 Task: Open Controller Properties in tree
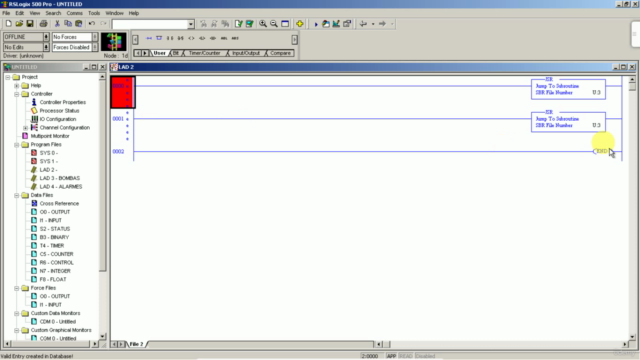pyautogui.click(x=62, y=102)
